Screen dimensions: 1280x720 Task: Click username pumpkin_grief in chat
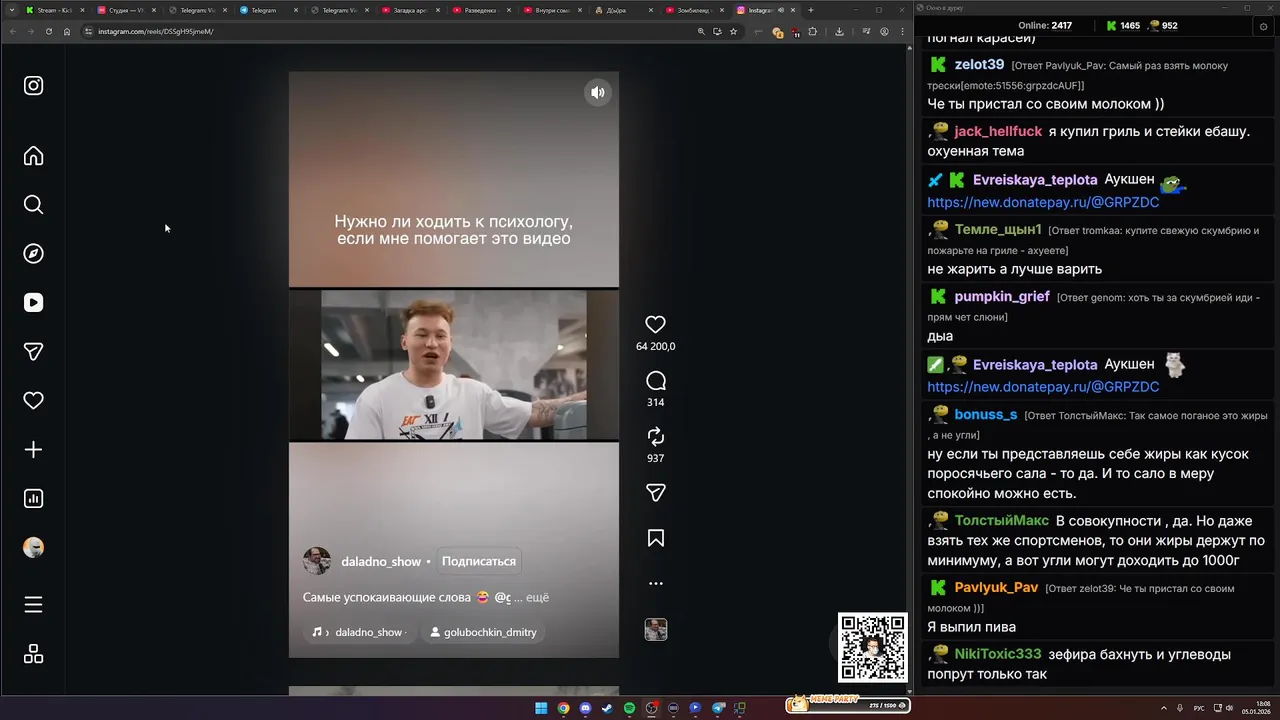pyautogui.click(x=1002, y=296)
